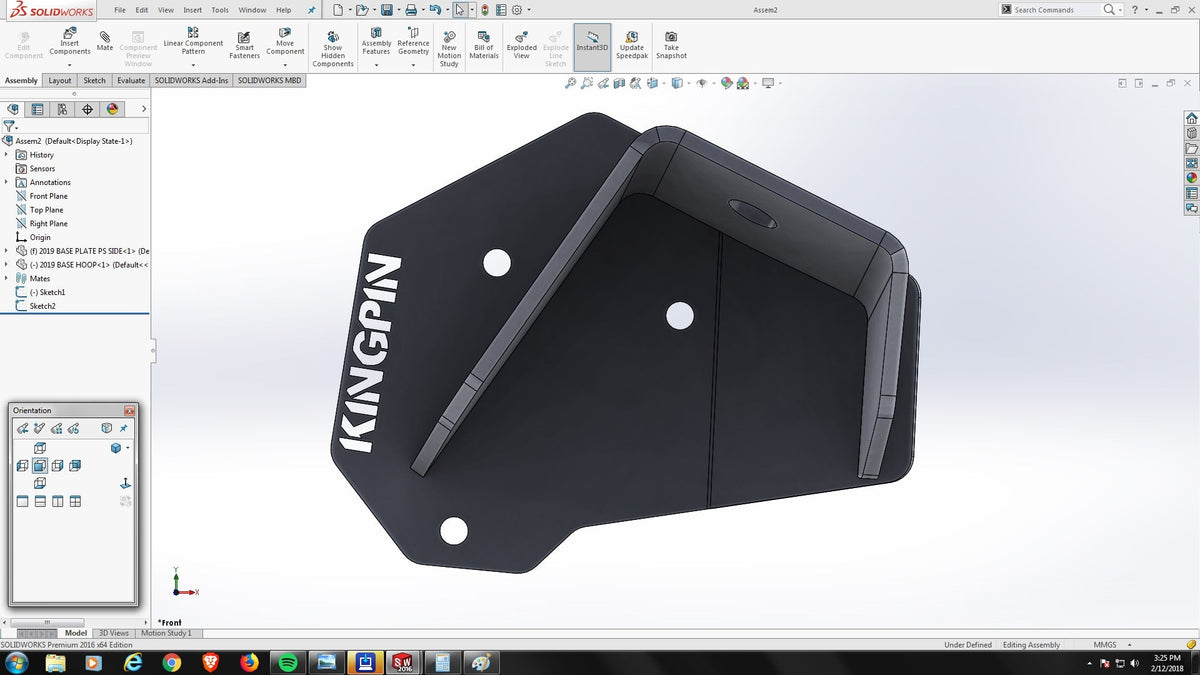This screenshot has width=1200, height=675.
Task: Pin the Orientation dialog
Action: (124, 428)
